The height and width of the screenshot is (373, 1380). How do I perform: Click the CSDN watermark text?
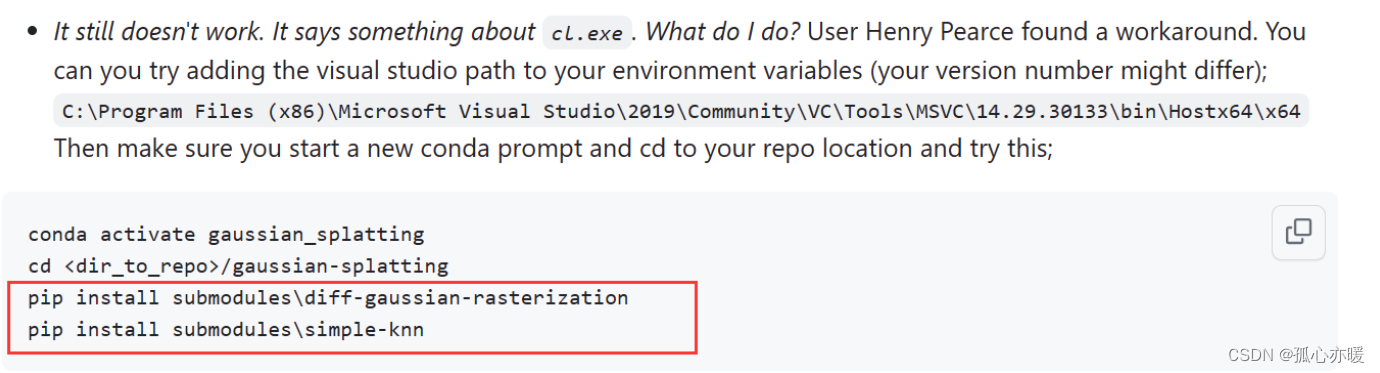coord(1296,354)
